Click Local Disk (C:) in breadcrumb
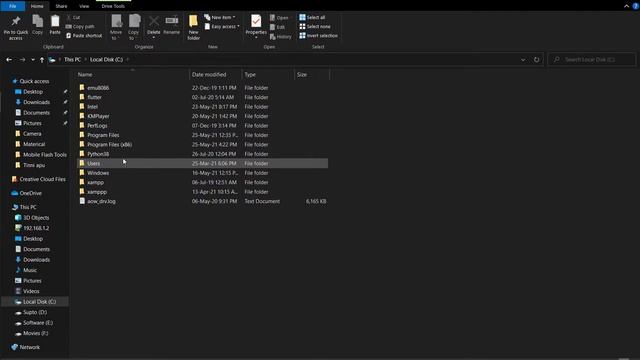The width and height of the screenshot is (640, 360). tap(106, 60)
